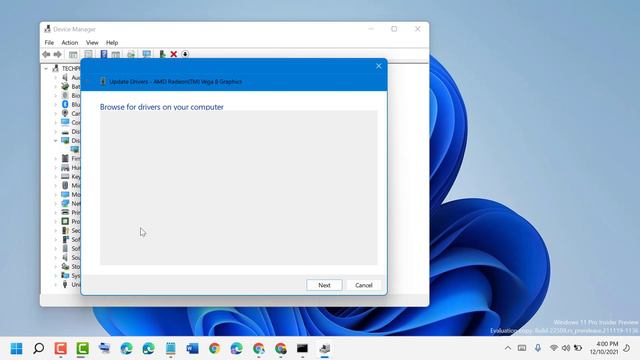Screen dimensions: 640x360
Task: Click the red Camtasia icon on the taskbar
Action: [60, 349]
